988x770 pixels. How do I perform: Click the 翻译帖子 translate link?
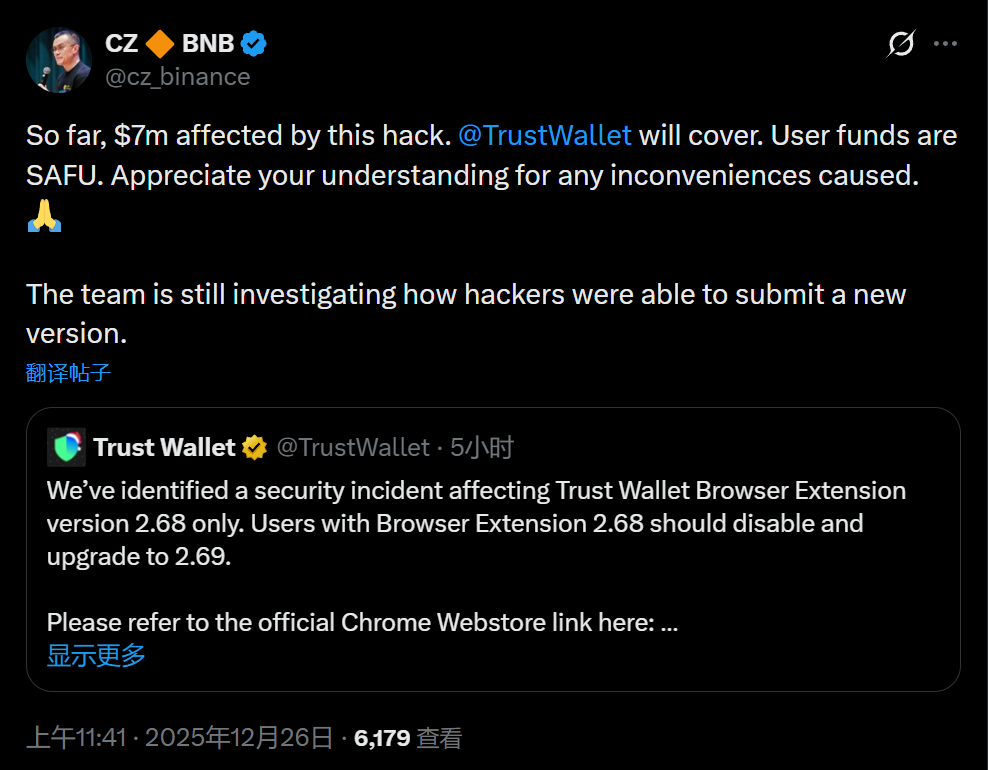[x=68, y=373]
